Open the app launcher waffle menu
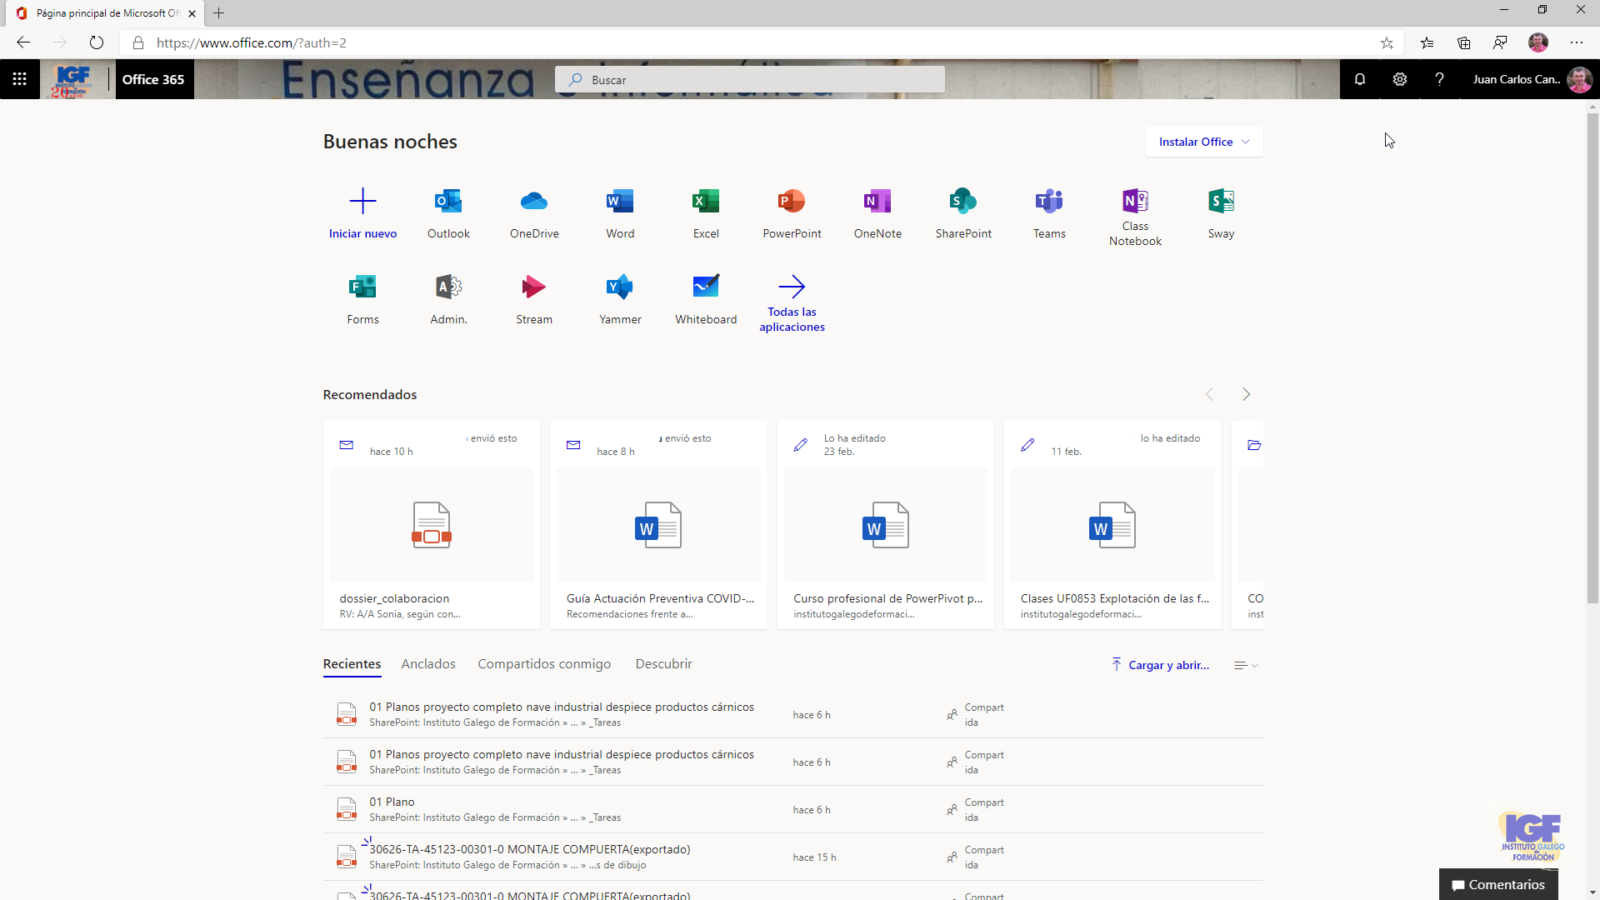The height and width of the screenshot is (900, 1600). point(20,79)
